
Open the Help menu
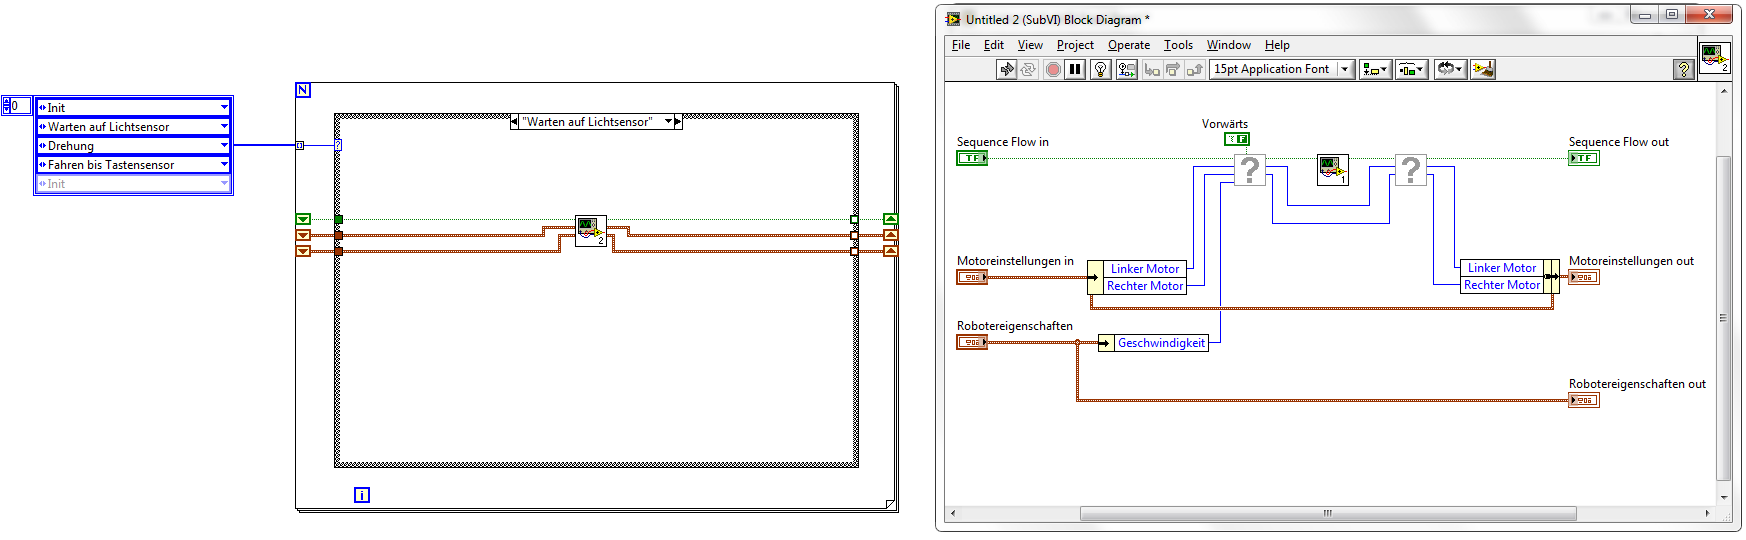coord(1277,45)
